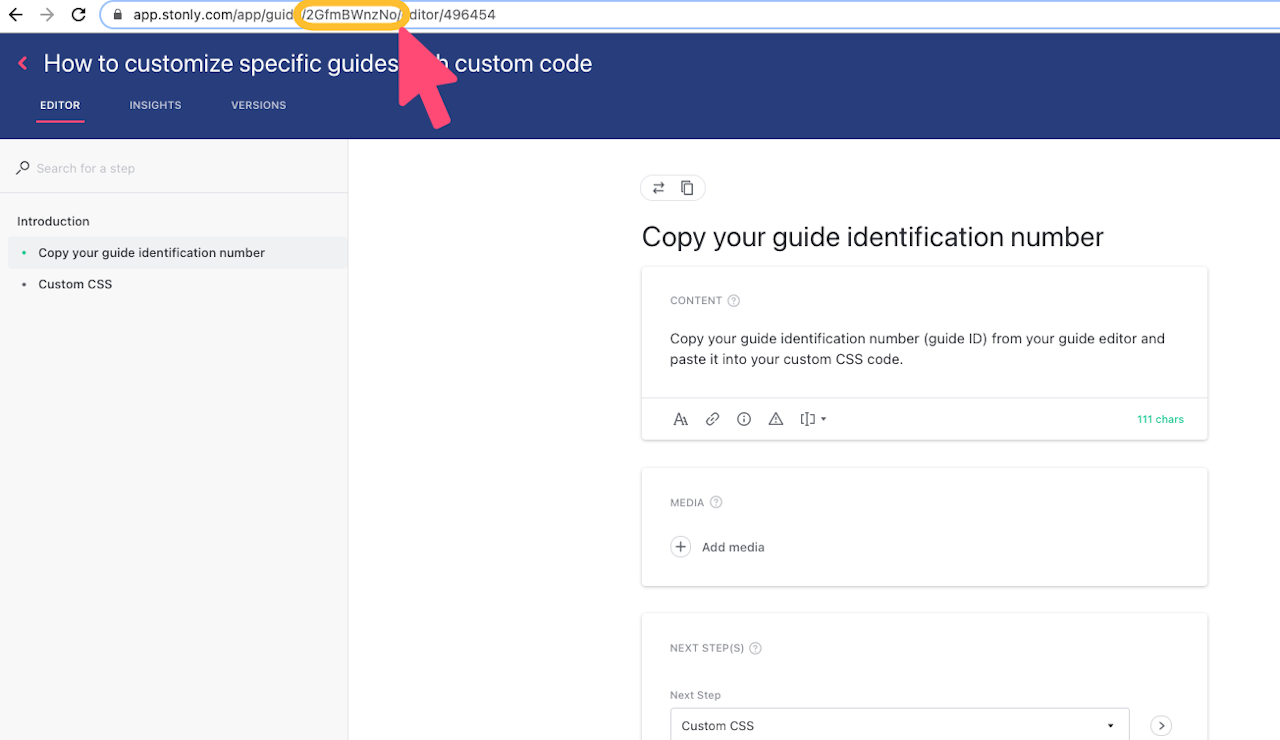Select the step reorder arrows icon
Screen dimensions: 1280x740
pos(658,187)
